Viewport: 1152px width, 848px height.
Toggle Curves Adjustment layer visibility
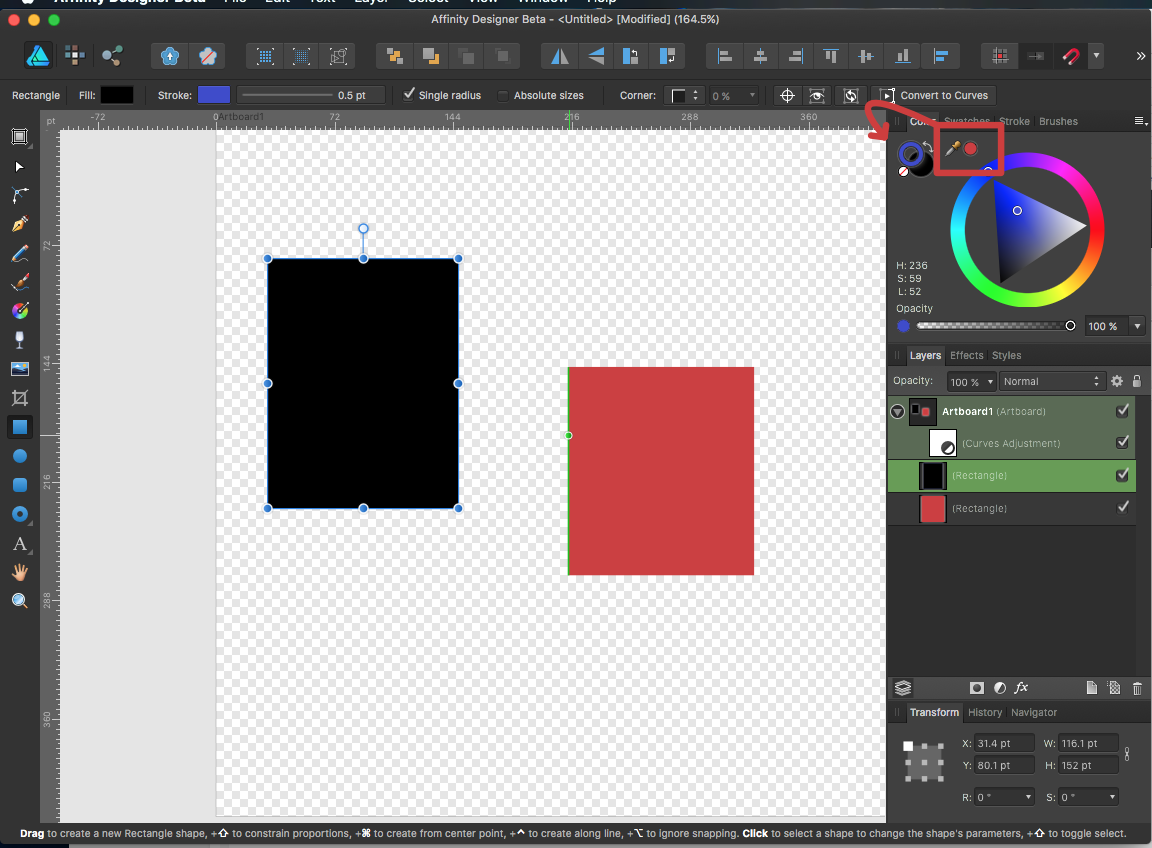pos(1123,442)
